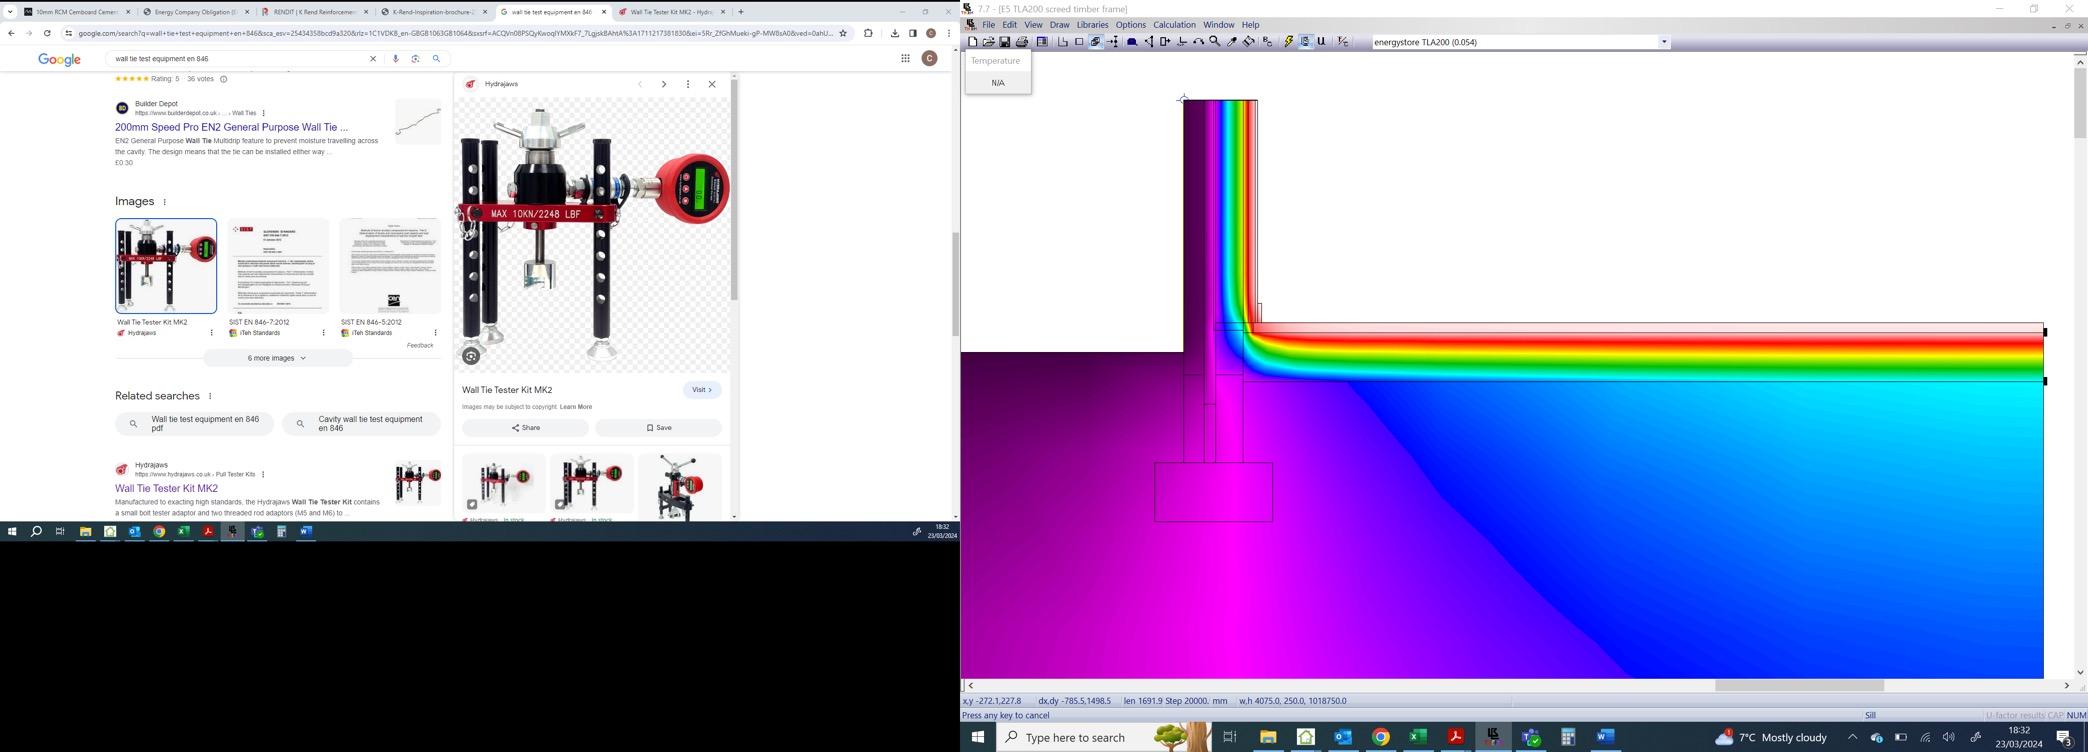Click the Type here to search taskbar box
2088x752 pixels.
[1104, 737]
